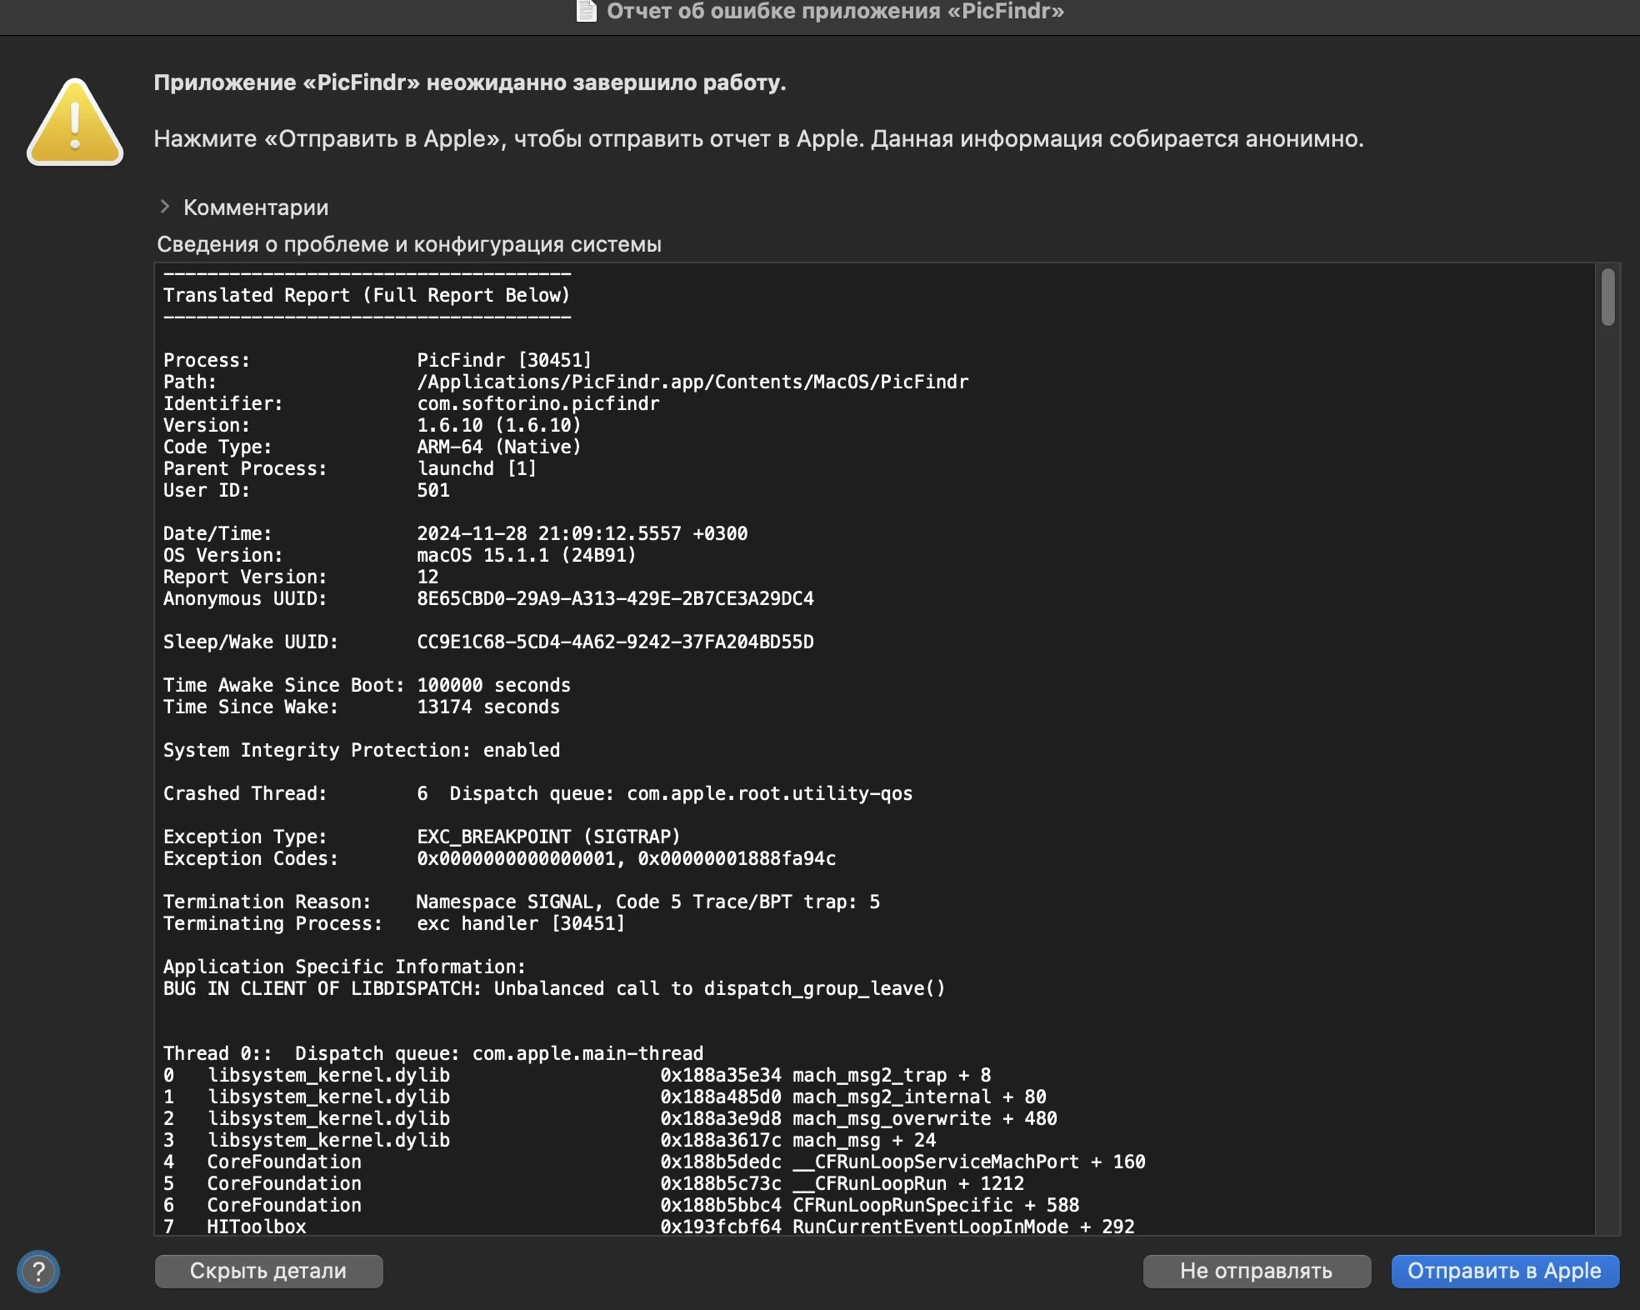Click identifier com.softorino.picfindr
Image resolution: width=1640 pixels, height=1310 pixels.
[538, 403]
